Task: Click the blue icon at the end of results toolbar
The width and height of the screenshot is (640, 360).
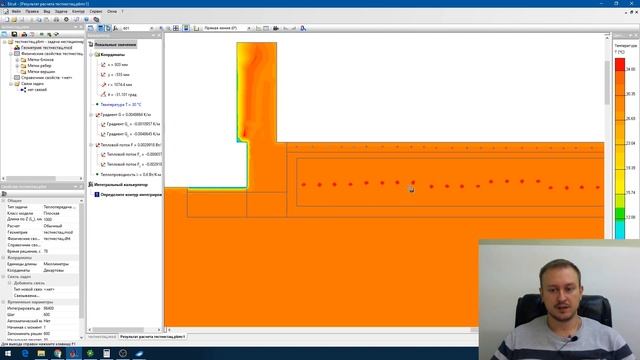Action: pos(303,28)
